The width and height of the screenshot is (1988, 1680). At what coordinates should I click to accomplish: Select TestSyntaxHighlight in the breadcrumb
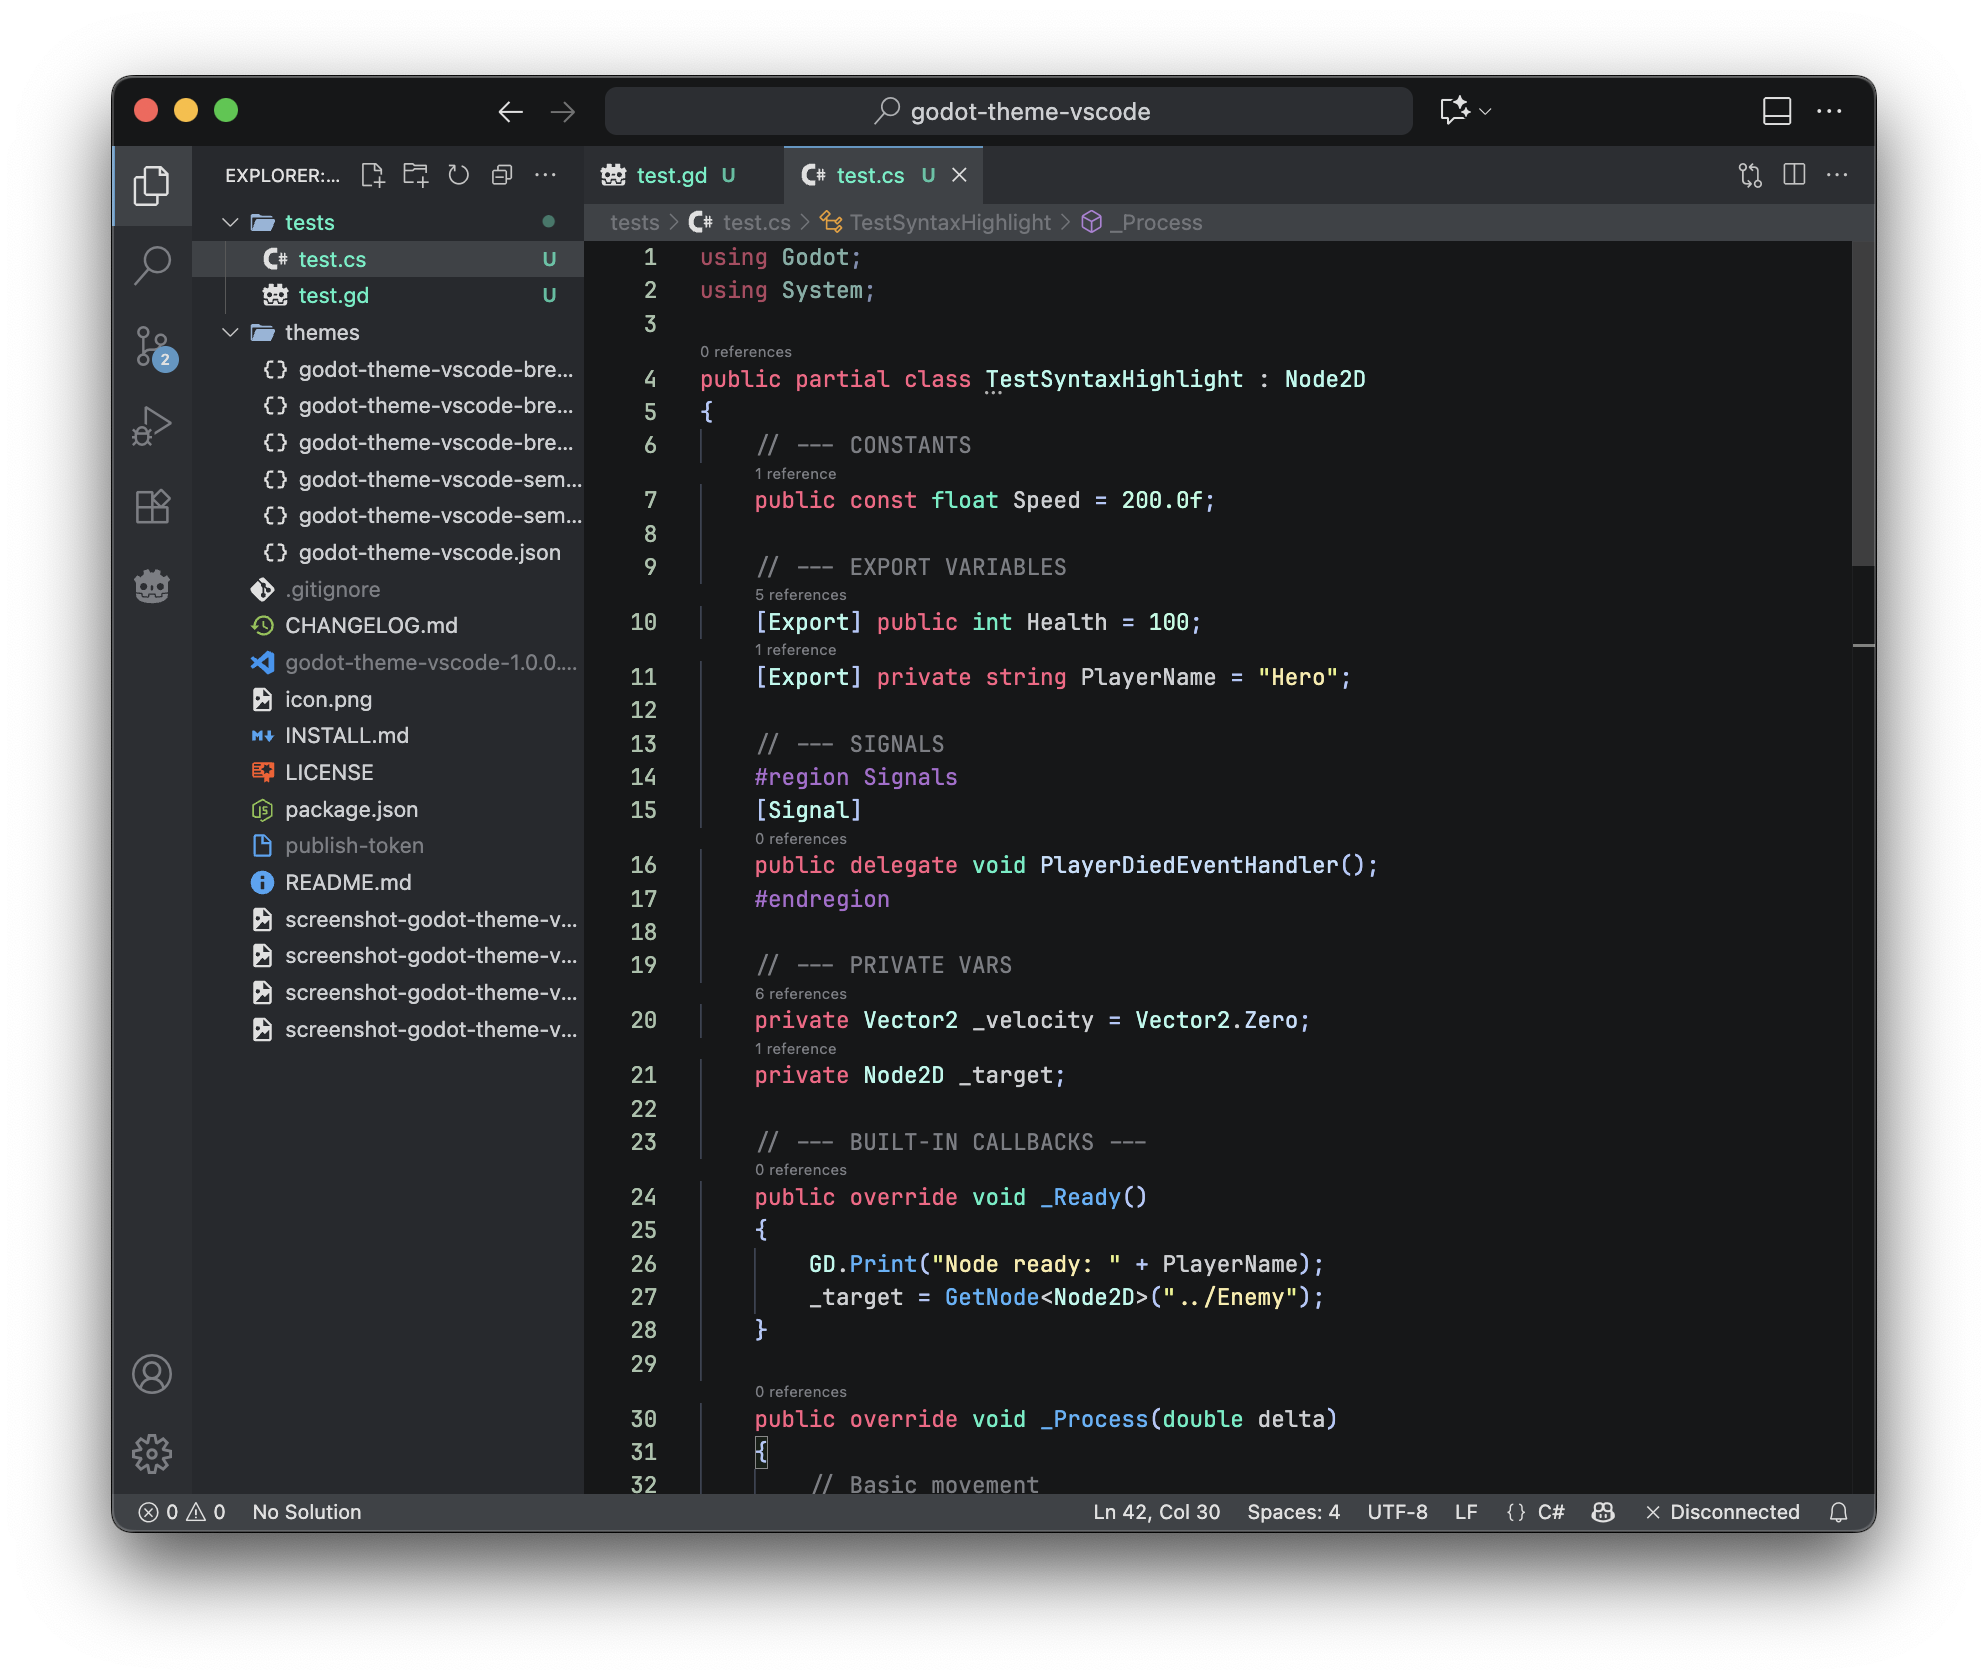[x=949, y=222]
